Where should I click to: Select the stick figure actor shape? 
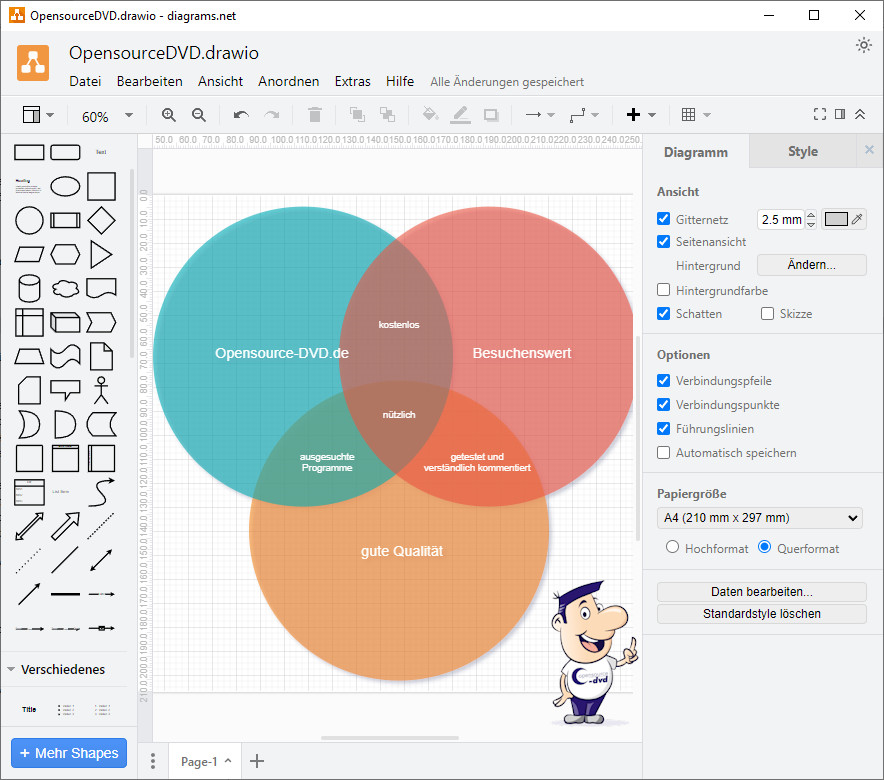tap(100, 389)
